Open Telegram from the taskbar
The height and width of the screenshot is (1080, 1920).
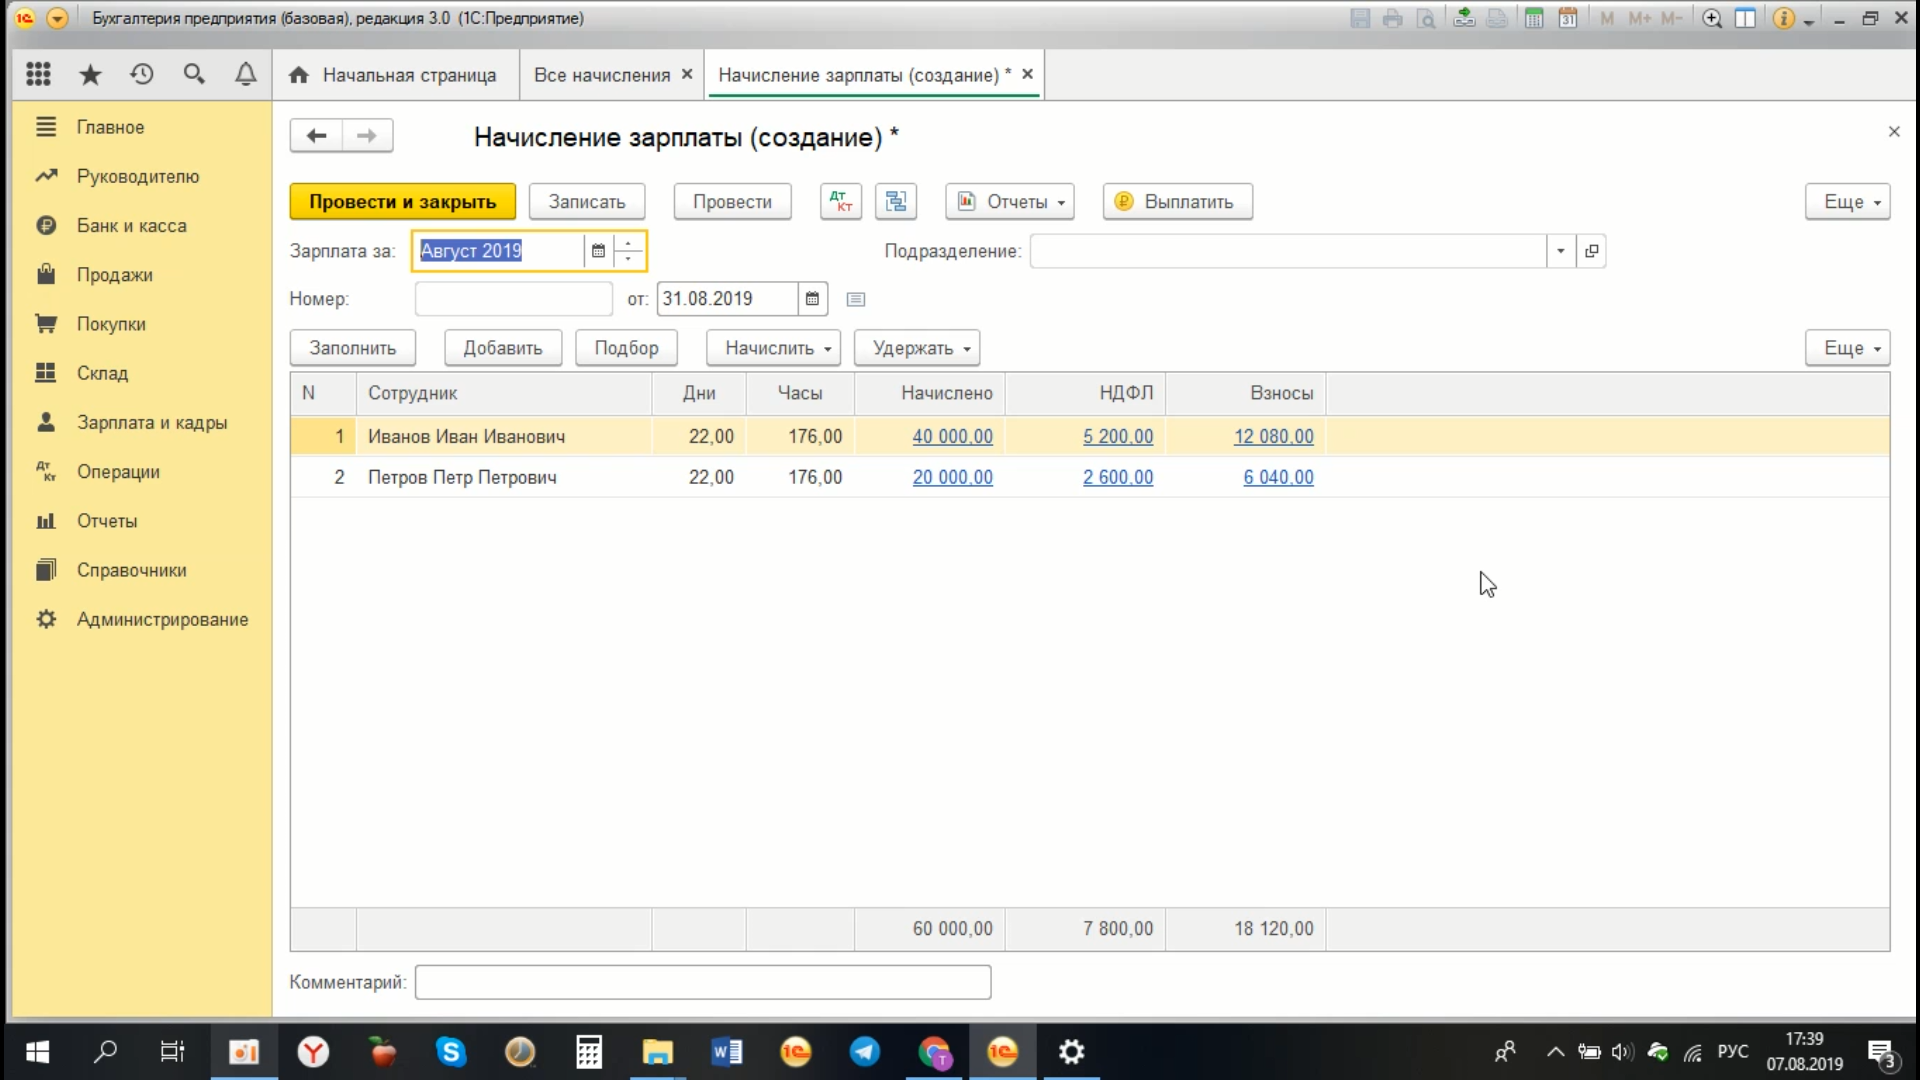point(864,1051)
